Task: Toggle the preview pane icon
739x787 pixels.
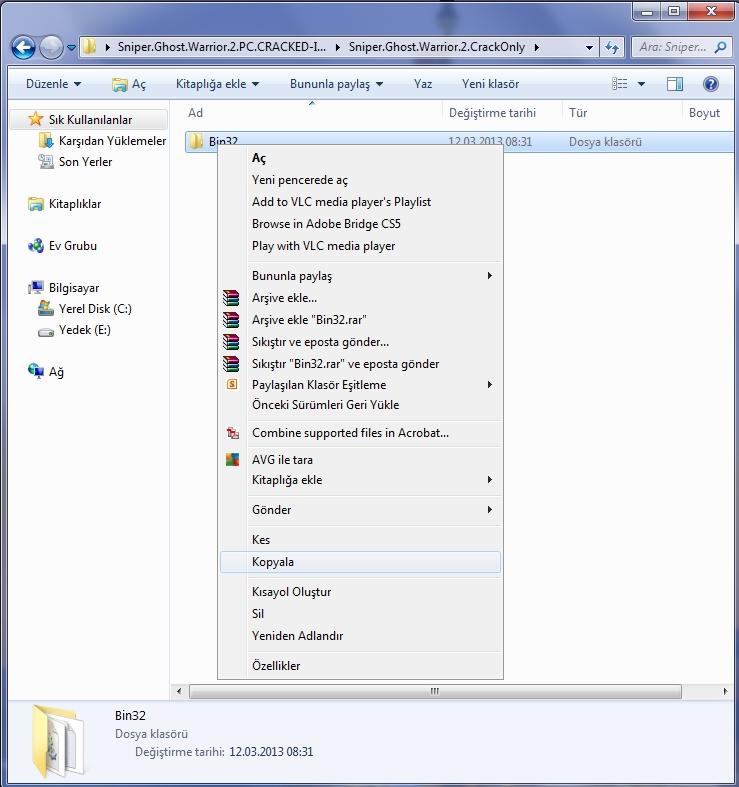Action: point(674,84)
